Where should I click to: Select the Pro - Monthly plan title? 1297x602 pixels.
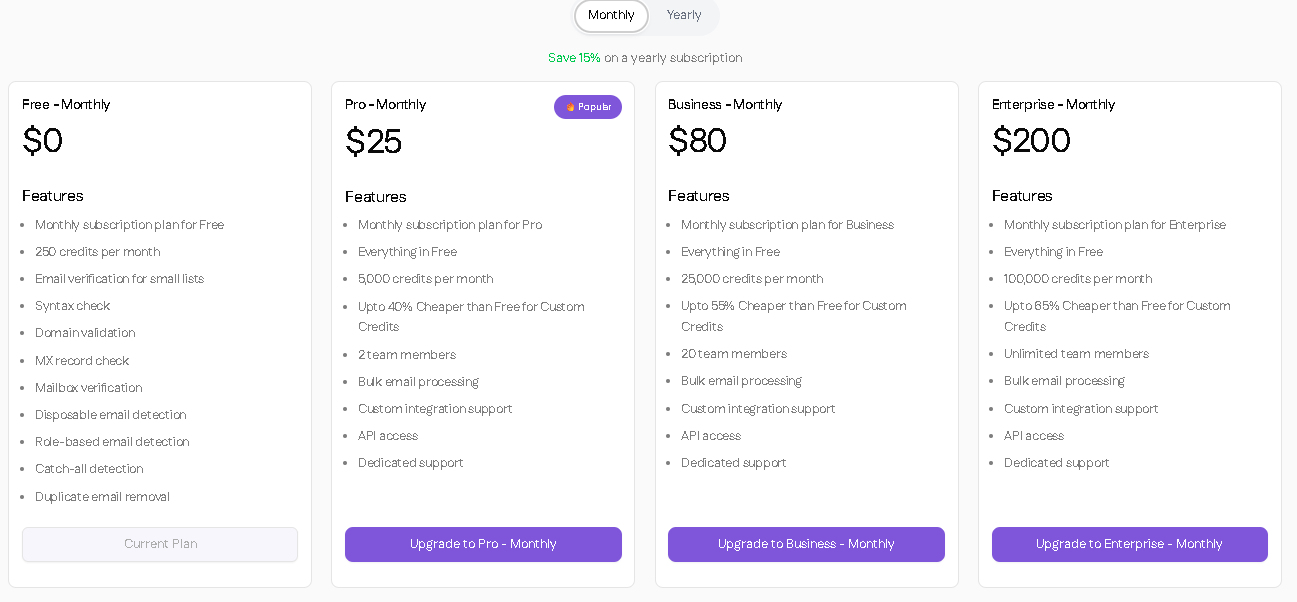pos(385,104)
